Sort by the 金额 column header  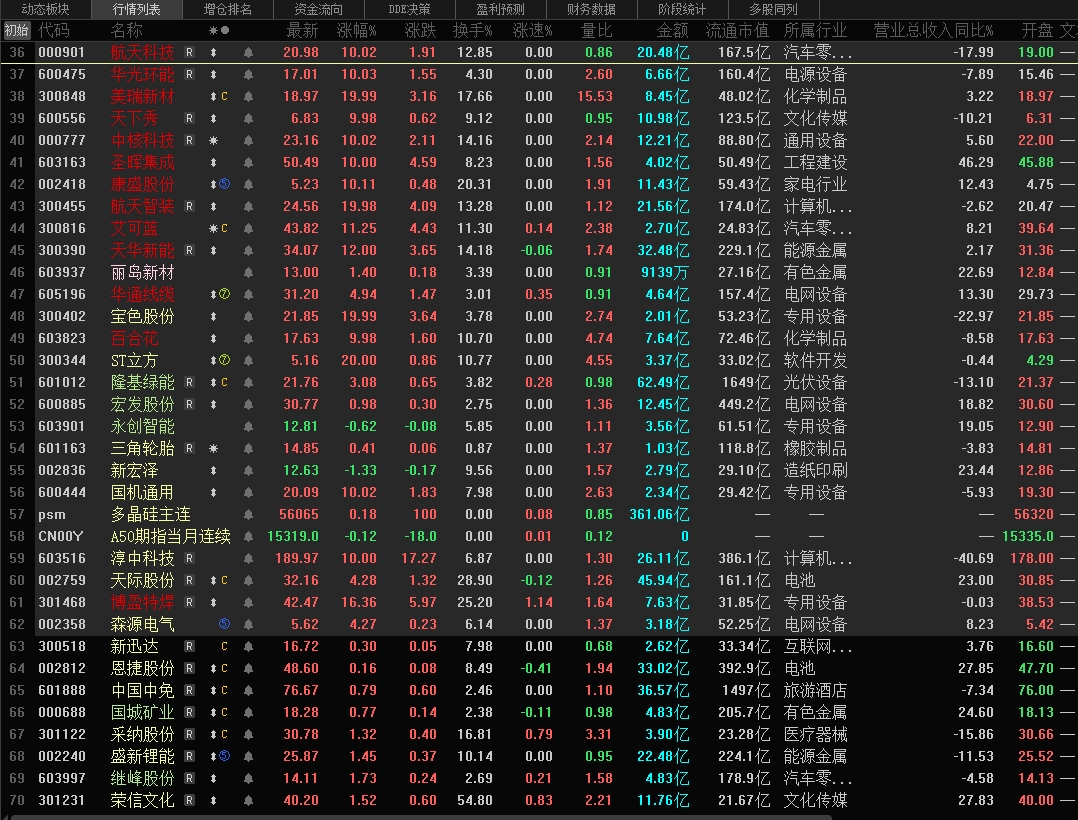(672, 30)
